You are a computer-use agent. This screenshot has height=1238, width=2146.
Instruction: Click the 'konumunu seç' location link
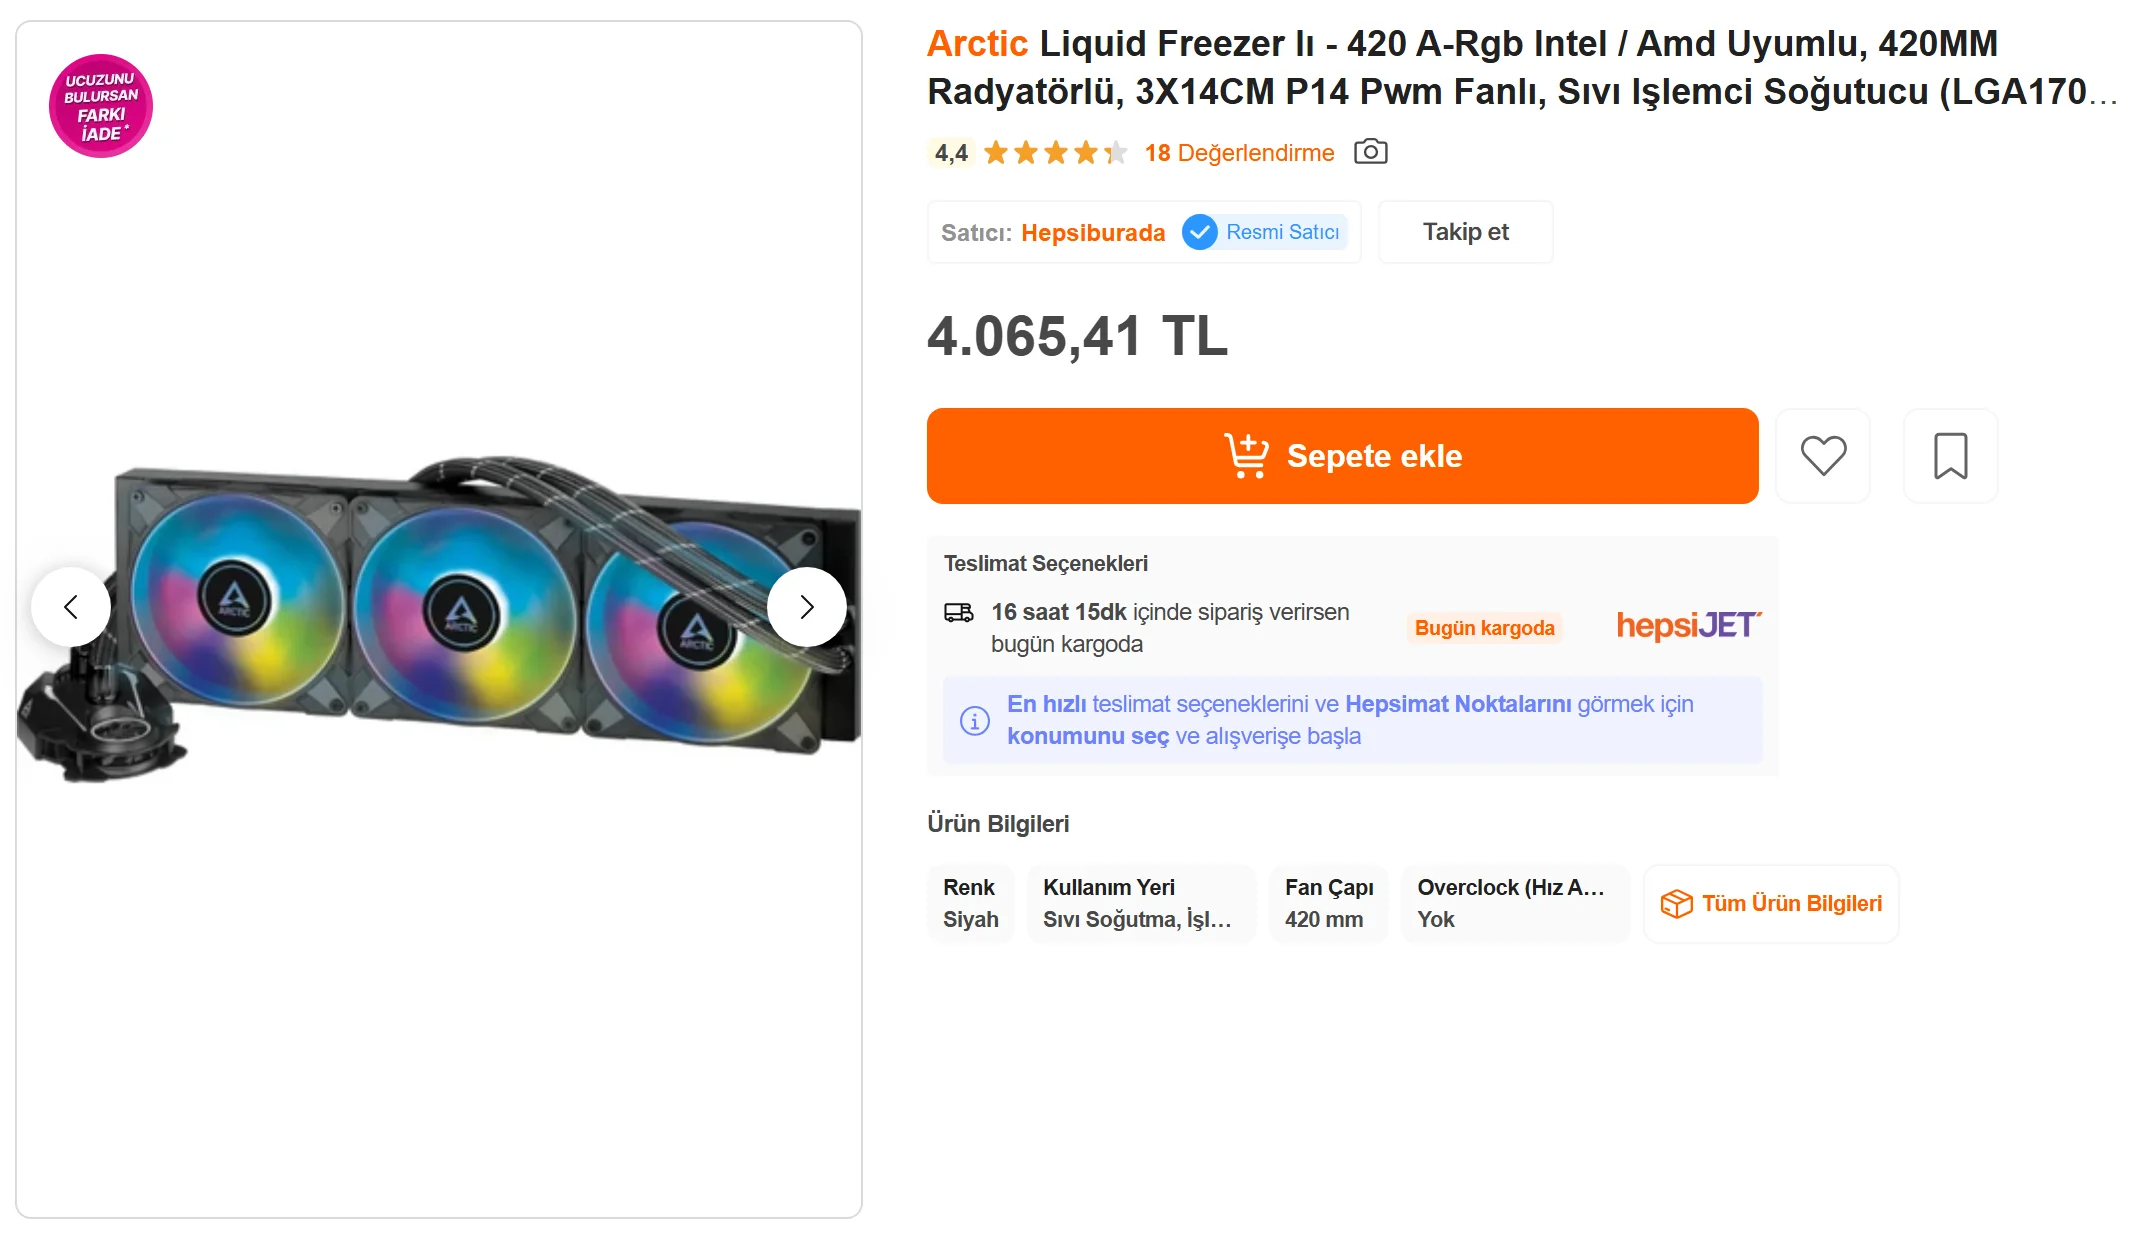click(x=1088, y=736)
